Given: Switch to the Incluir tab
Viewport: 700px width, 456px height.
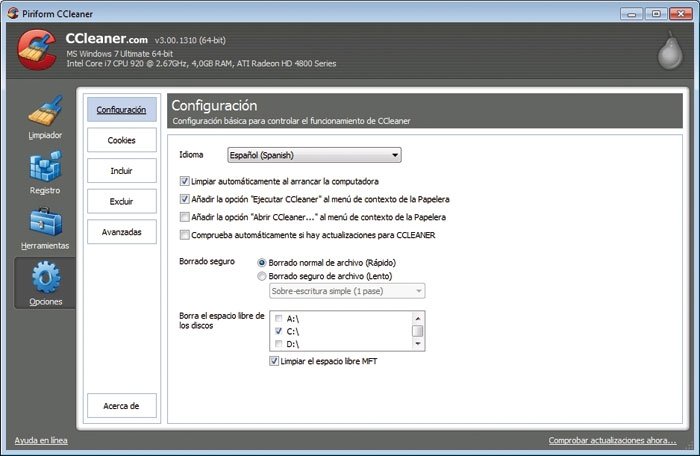Looking at the screenshot, I should tap(121, 171).
